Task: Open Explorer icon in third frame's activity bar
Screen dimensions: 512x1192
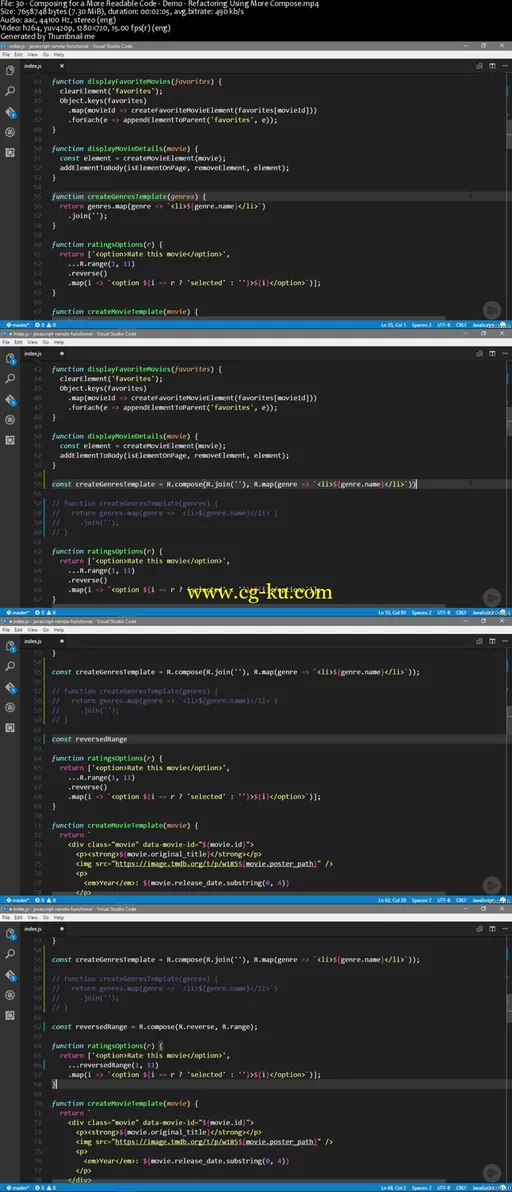Action: pos(10,645)
